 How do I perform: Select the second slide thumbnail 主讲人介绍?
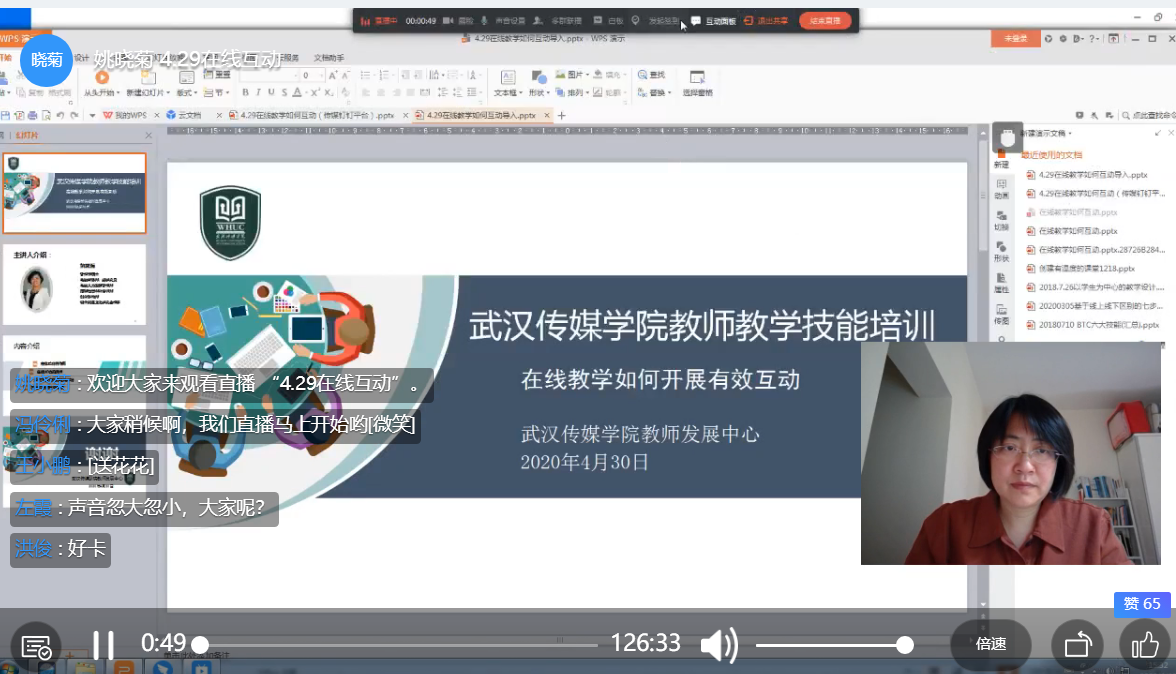[x=74, y=284]
